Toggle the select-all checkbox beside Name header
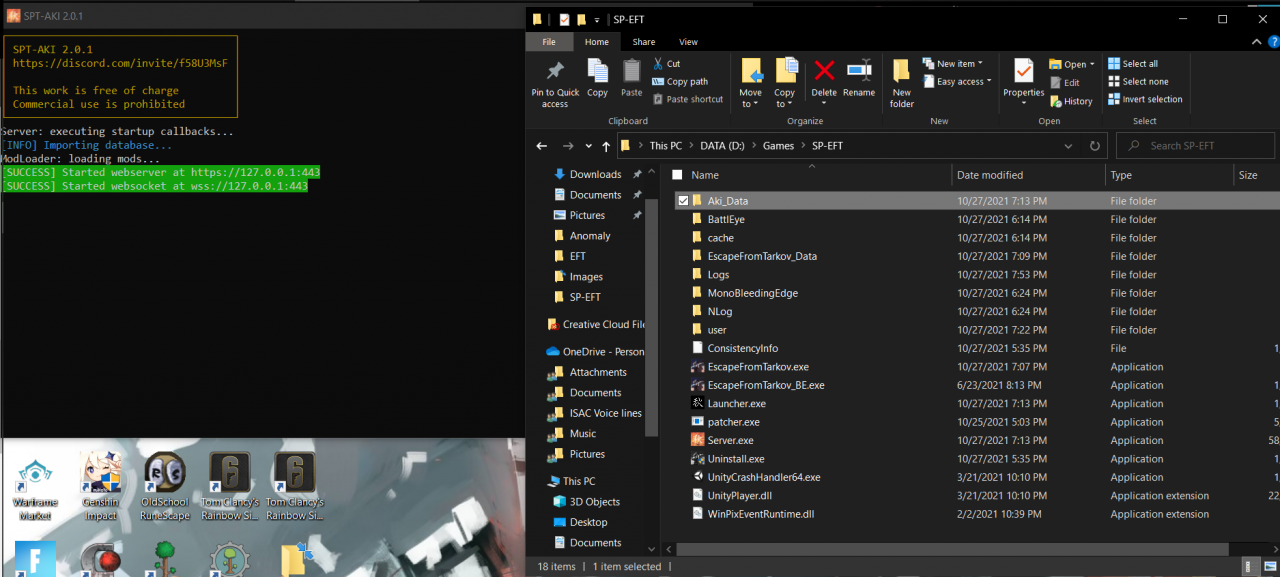Viewport: 1280px width, 577px height. click(677, 175)
